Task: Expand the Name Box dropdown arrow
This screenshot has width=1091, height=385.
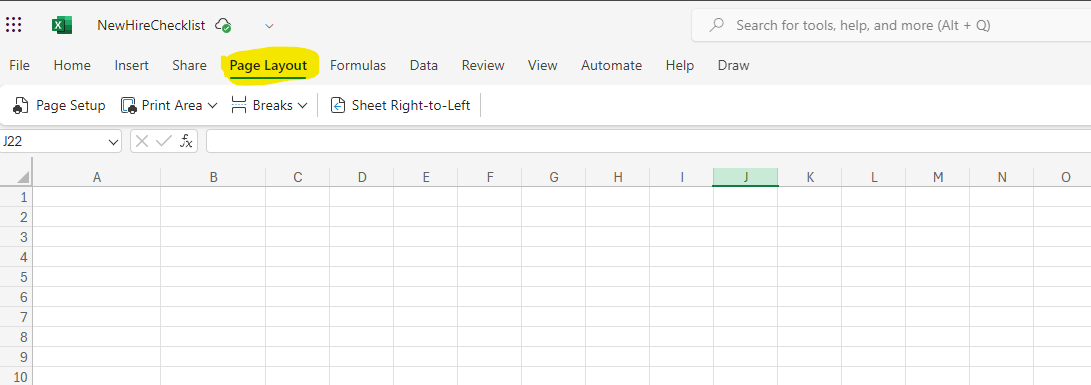Action: click(x=113, y=142)
